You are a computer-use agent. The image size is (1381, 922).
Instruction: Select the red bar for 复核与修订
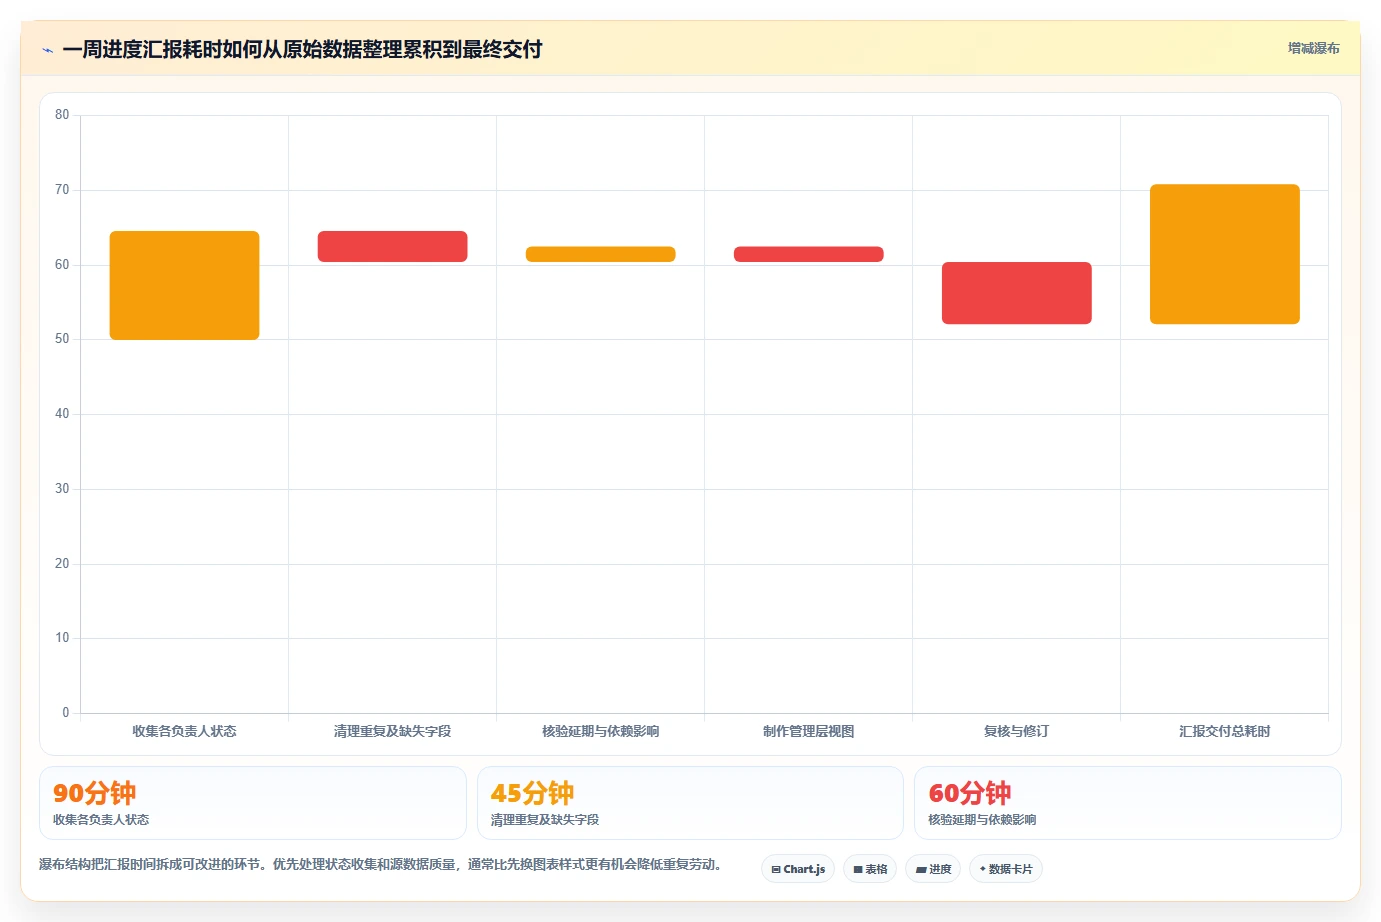tap(1016, 293)
